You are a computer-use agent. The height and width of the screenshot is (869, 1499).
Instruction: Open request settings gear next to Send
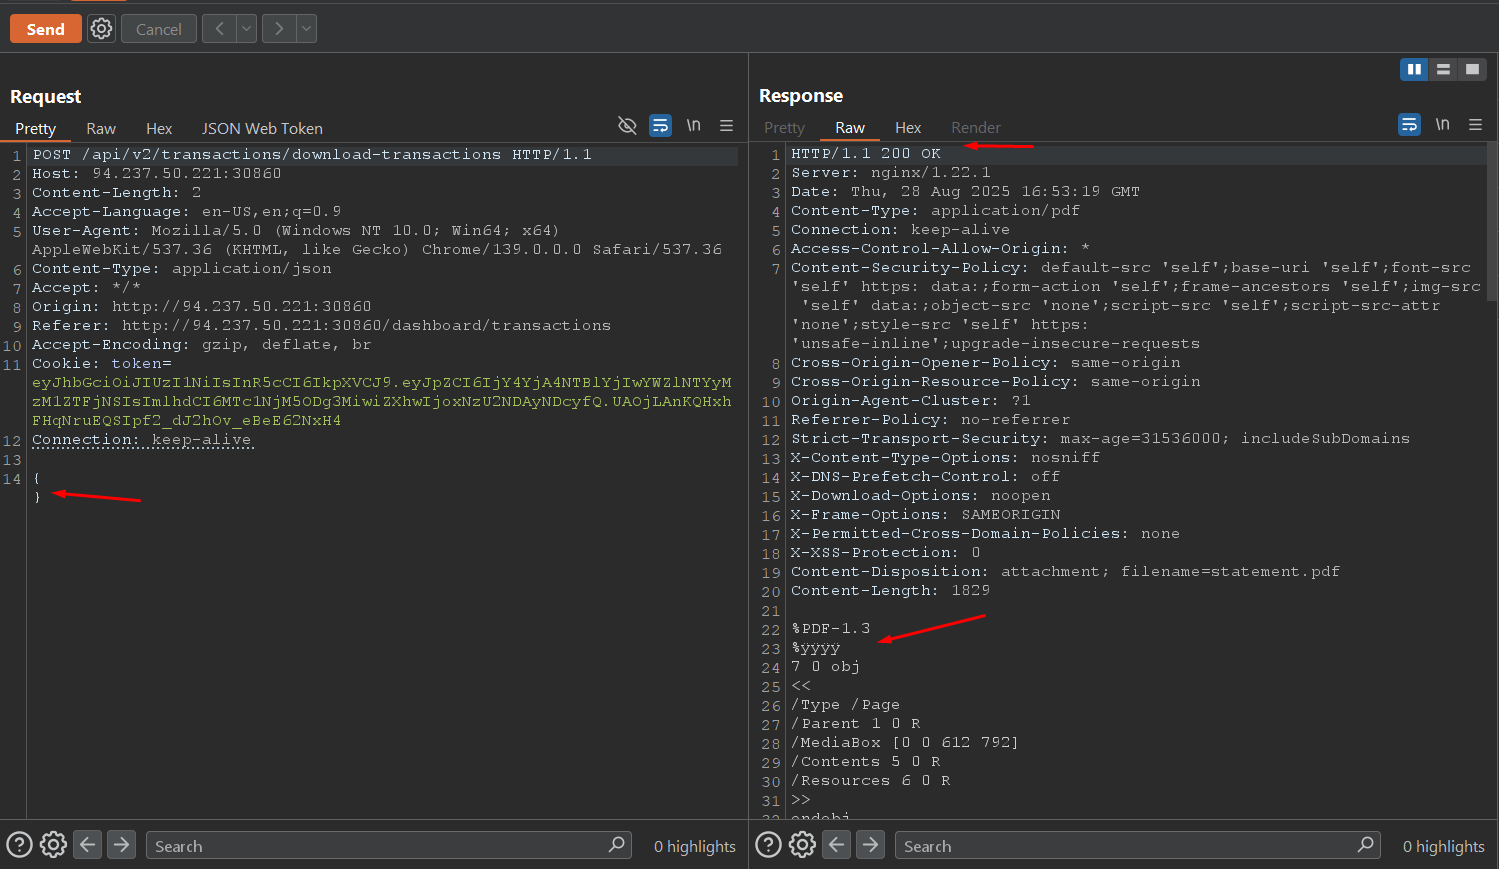[x=101, y=29]
